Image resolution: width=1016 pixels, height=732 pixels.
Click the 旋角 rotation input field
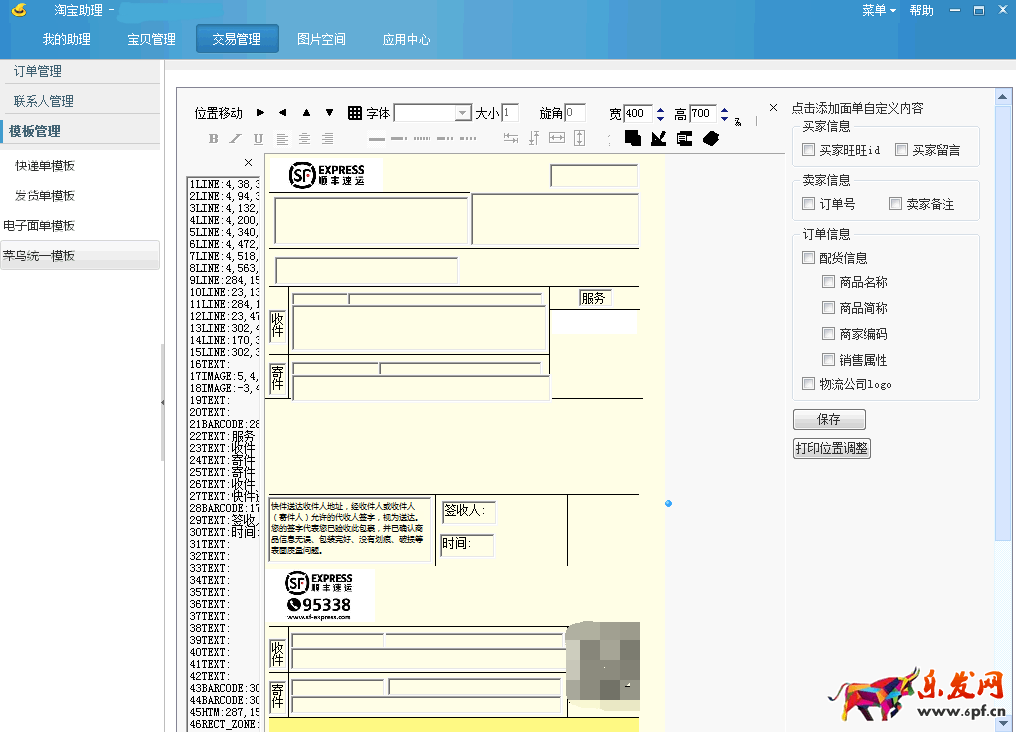[575, 113]
